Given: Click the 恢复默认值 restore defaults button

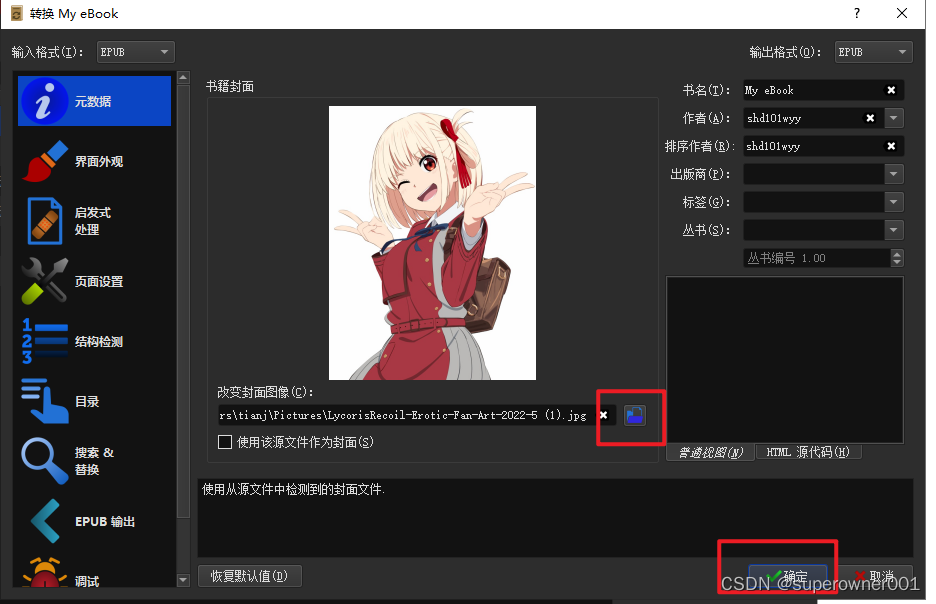Looking at the screenshot, I should click(250, 576).
